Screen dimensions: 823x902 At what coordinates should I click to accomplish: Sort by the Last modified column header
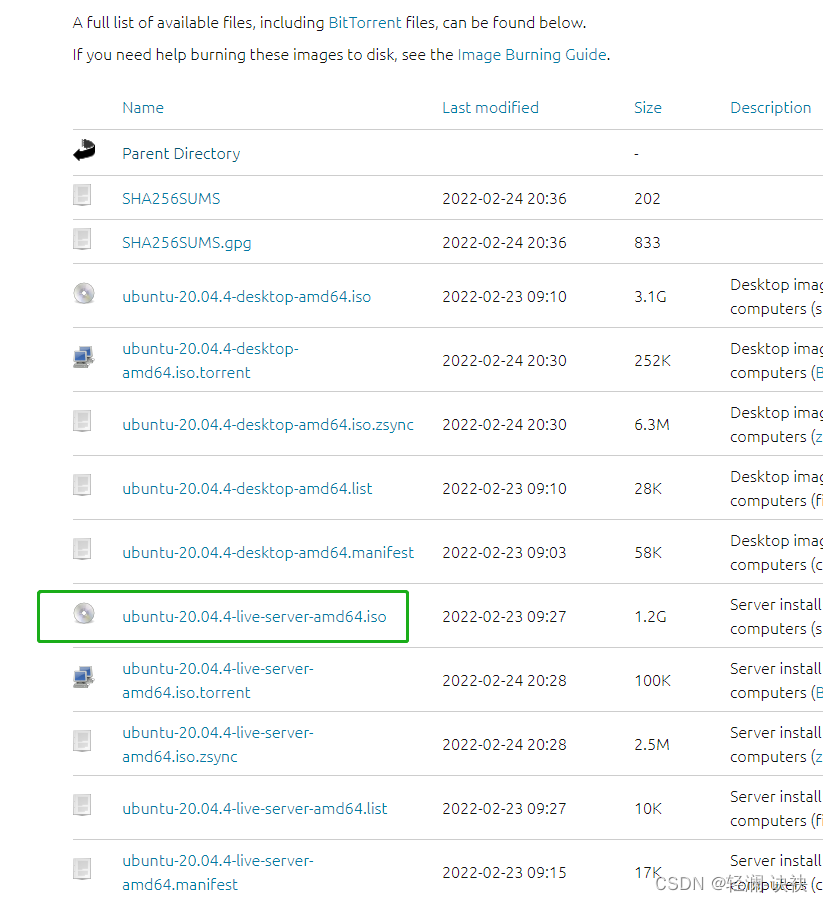pyautogui.click(x=491, y=108)
